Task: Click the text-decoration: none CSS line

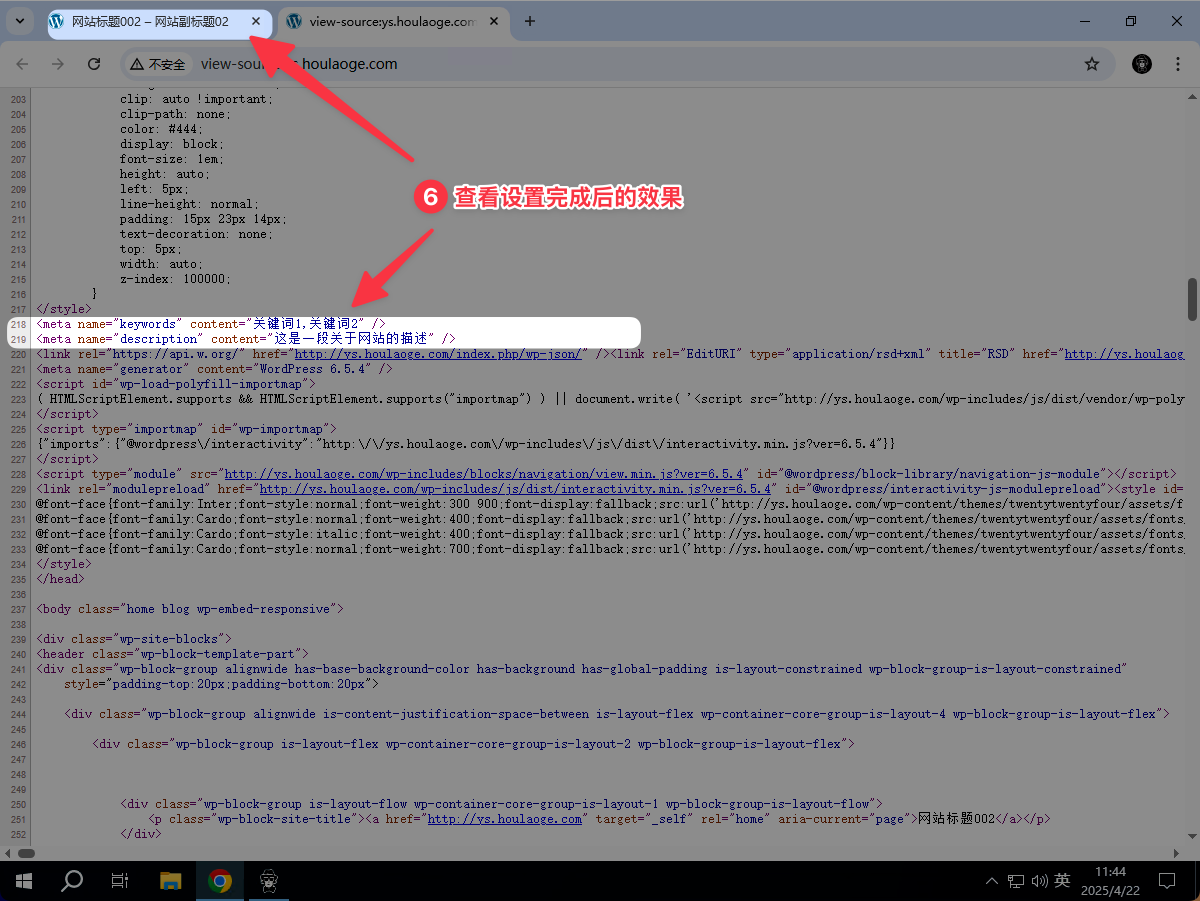Action: (194, 234)
